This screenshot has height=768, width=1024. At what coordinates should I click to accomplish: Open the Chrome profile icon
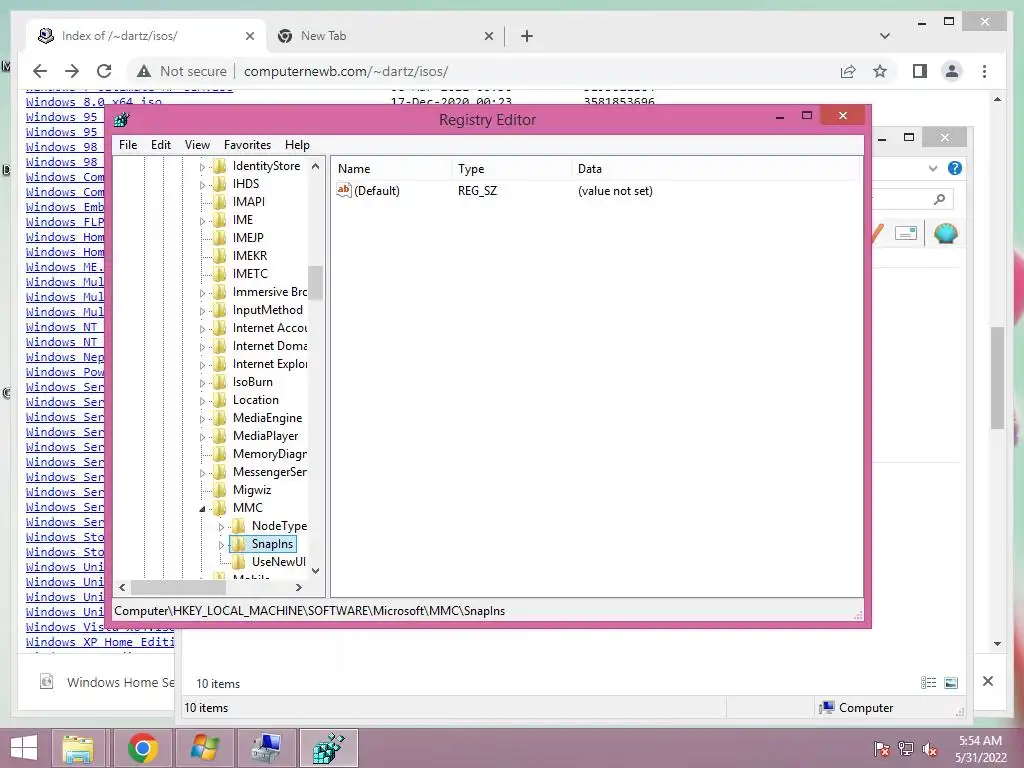point(952,71)
